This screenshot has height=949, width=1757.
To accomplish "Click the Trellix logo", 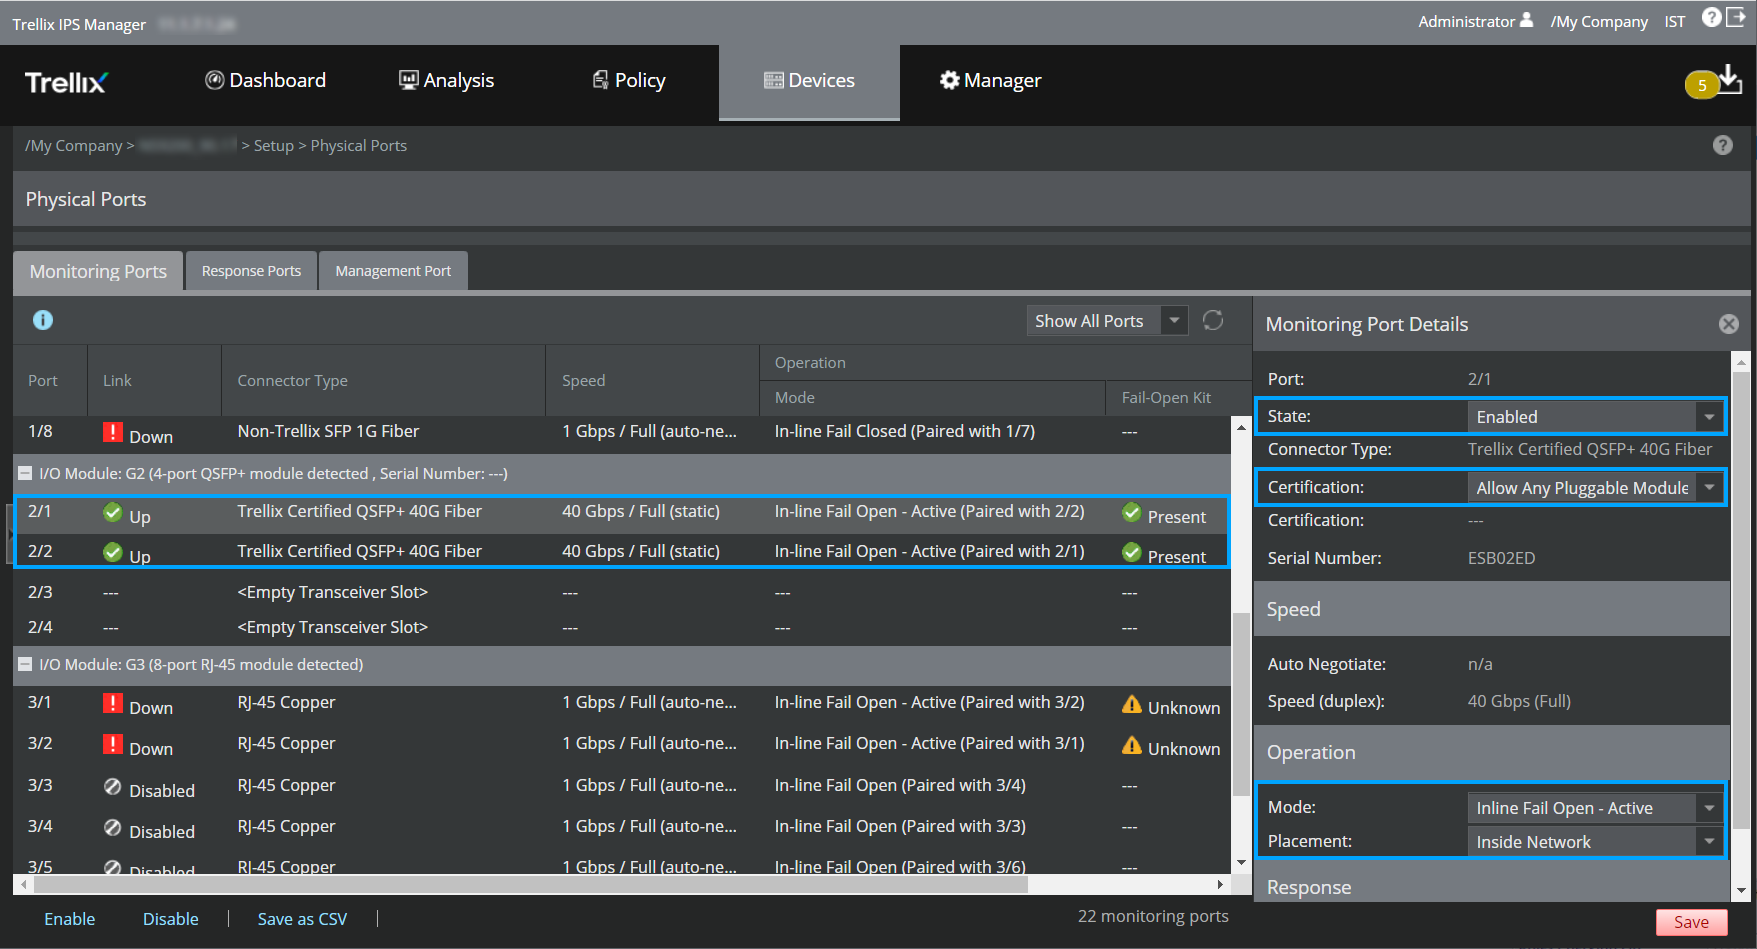I will click(x=66, y=82).
